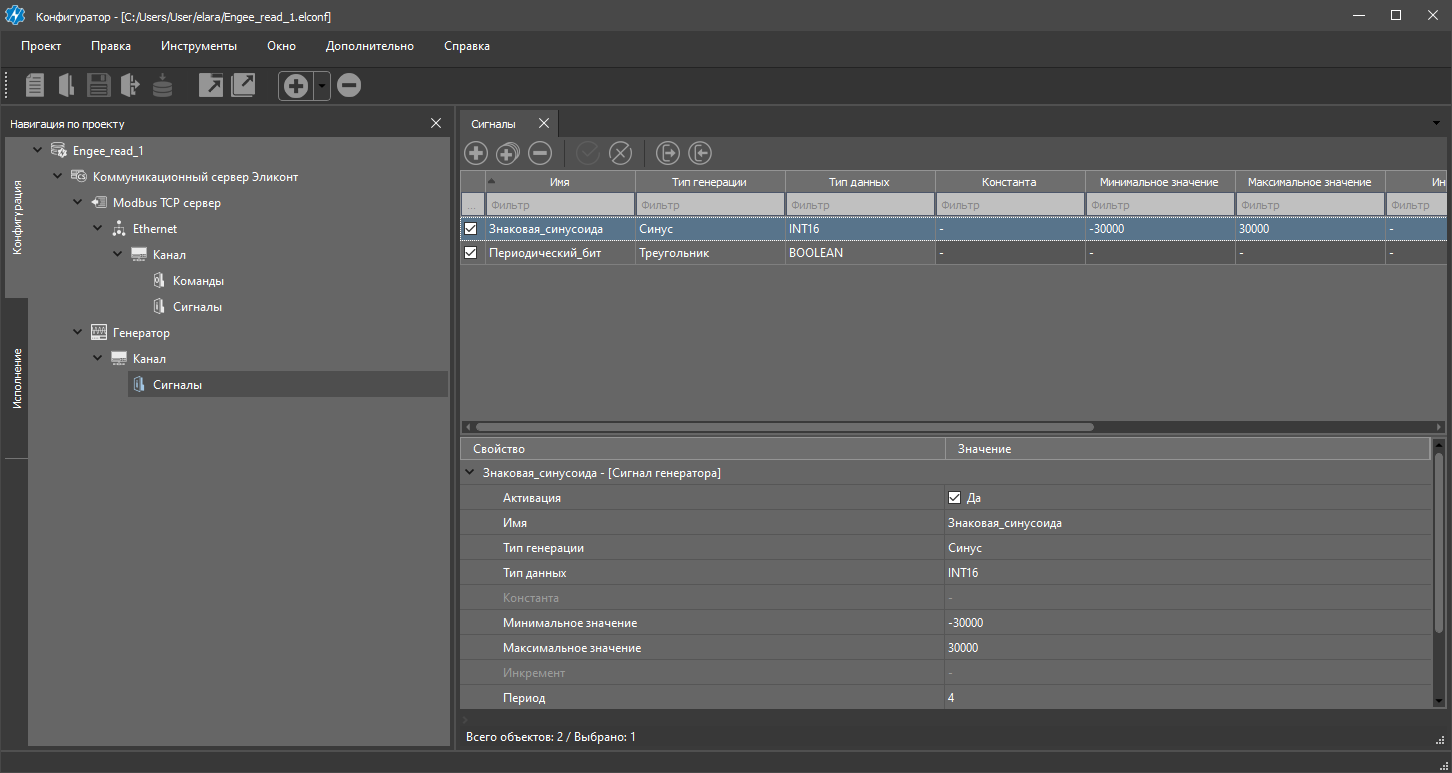Click the floppy disk save icon
This screenshot has width=1452, height=773.
98,86
